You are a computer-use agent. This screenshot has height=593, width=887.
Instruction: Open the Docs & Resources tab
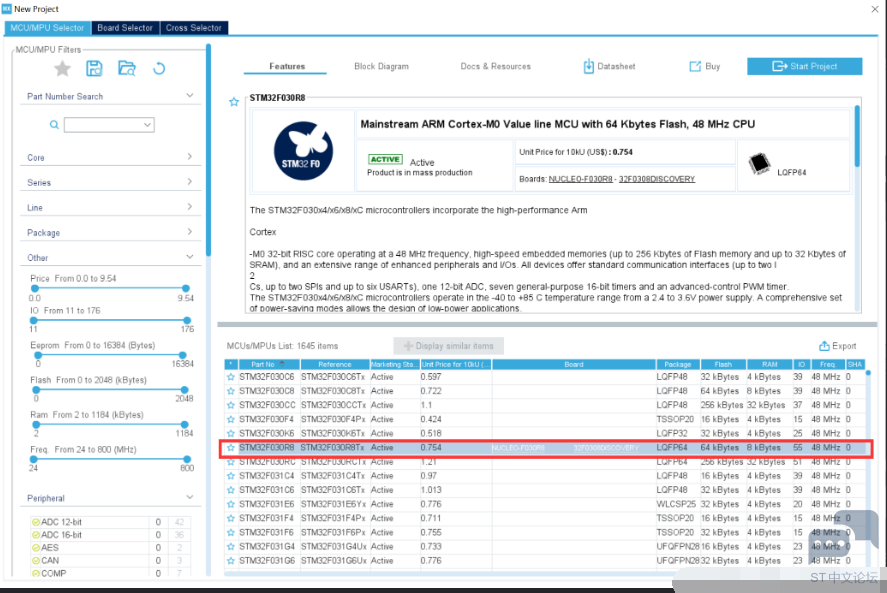[x=496, y=66]
